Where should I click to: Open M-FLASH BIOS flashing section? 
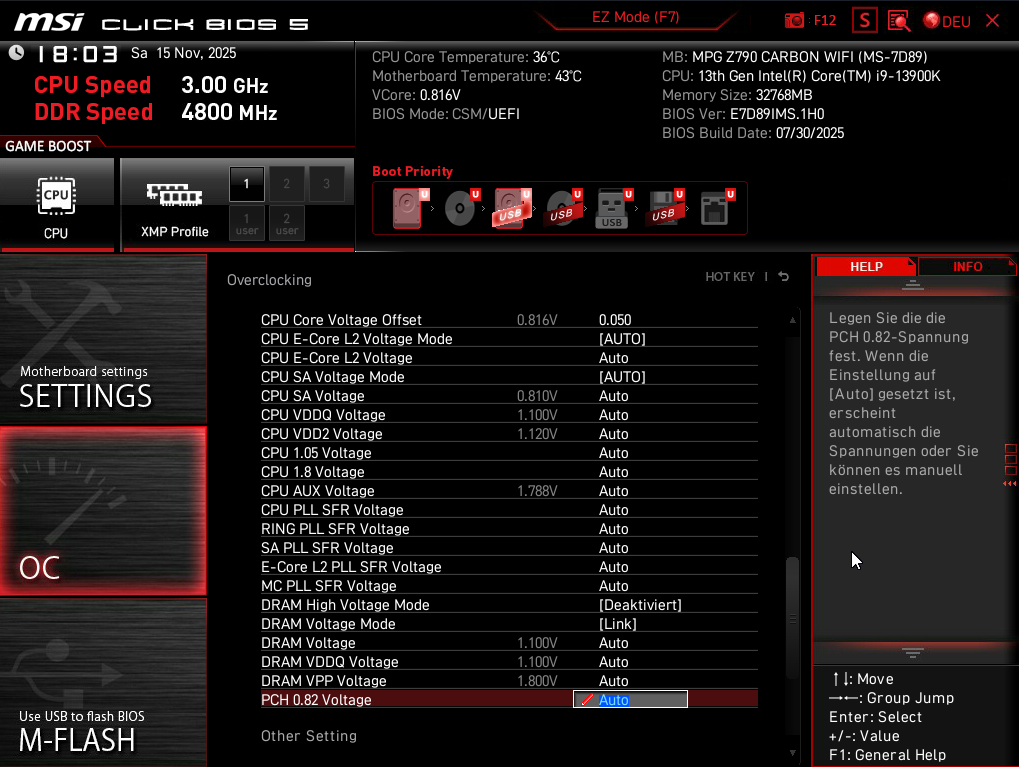103,682
